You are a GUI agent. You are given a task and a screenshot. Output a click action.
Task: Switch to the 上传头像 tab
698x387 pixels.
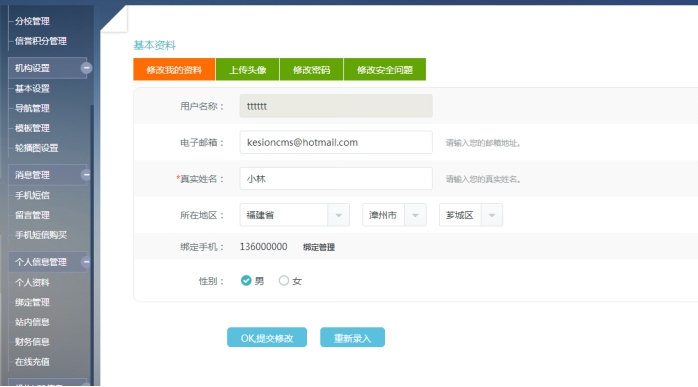(x=248, y=69)
